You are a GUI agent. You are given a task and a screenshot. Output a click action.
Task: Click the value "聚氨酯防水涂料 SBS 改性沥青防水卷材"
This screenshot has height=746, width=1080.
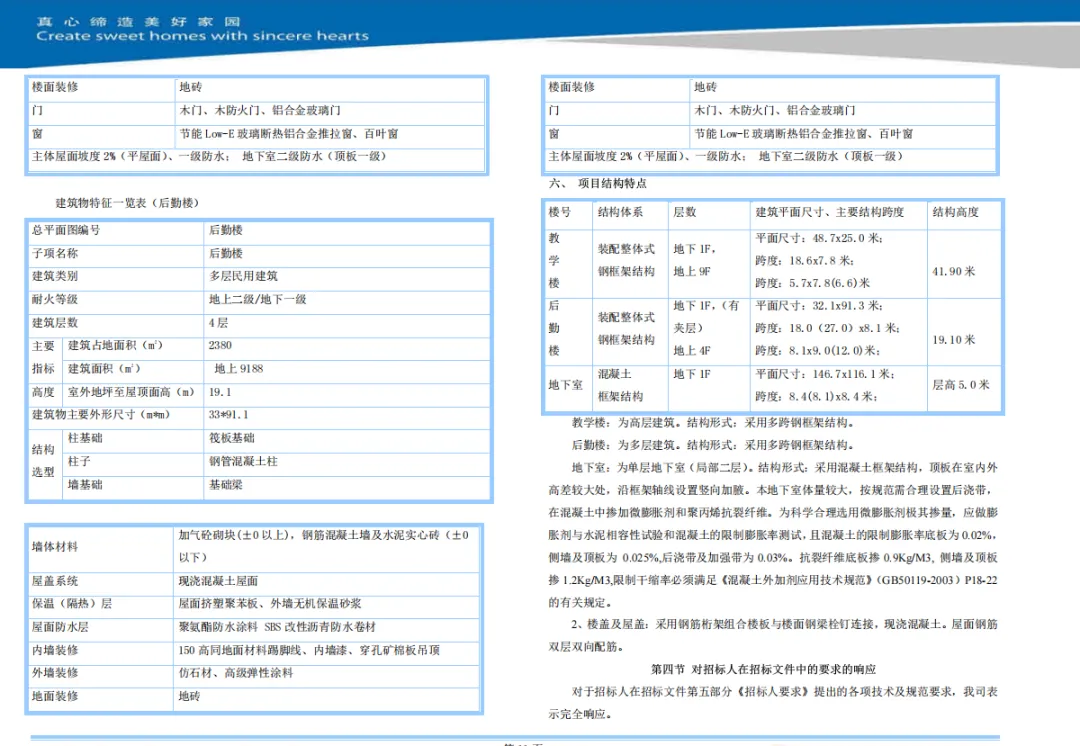[278, 628]
